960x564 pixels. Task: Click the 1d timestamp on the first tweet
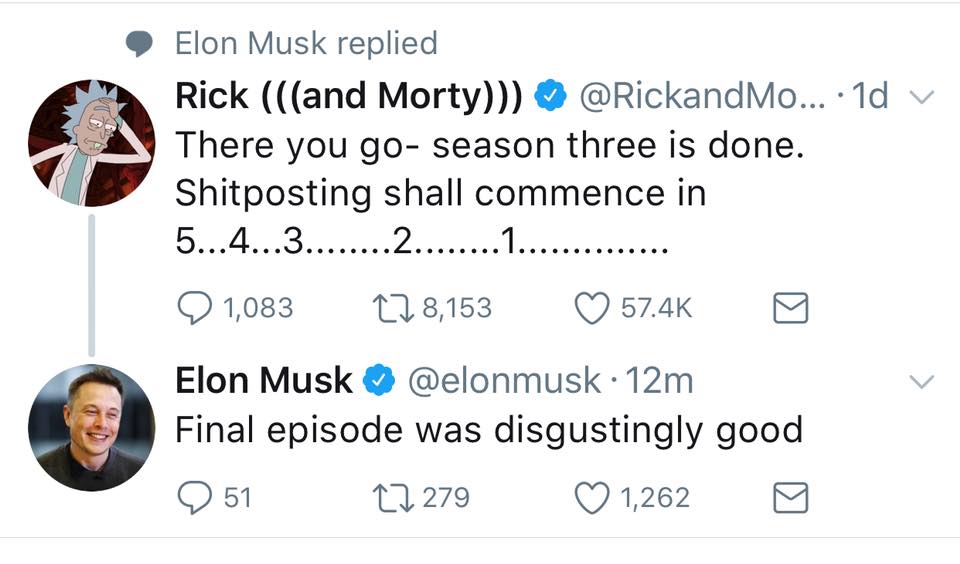click(x=869, y=96)
